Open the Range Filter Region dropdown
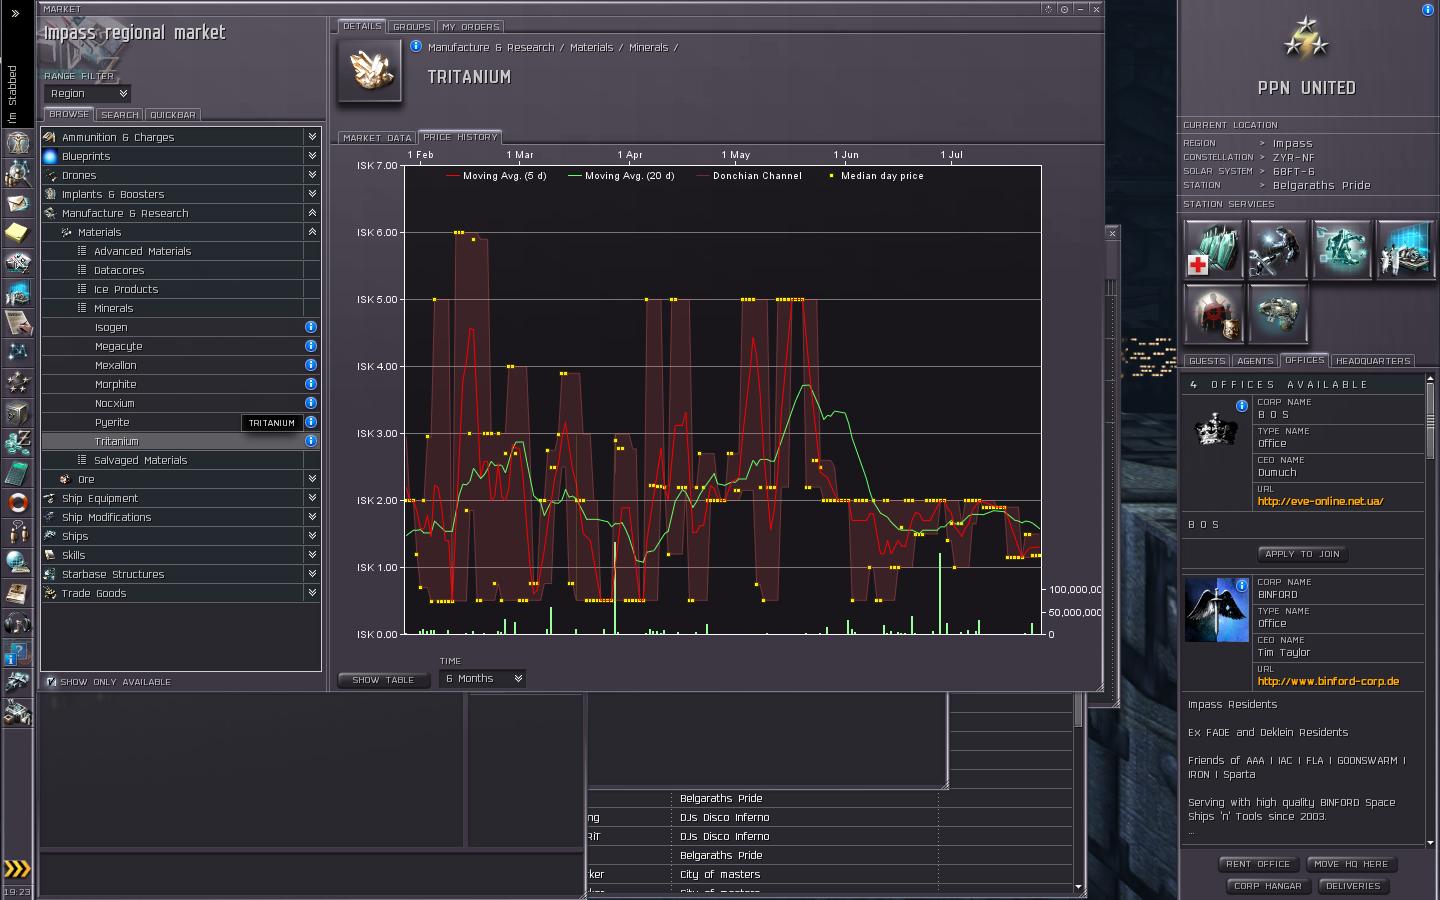 click(88, 93)
